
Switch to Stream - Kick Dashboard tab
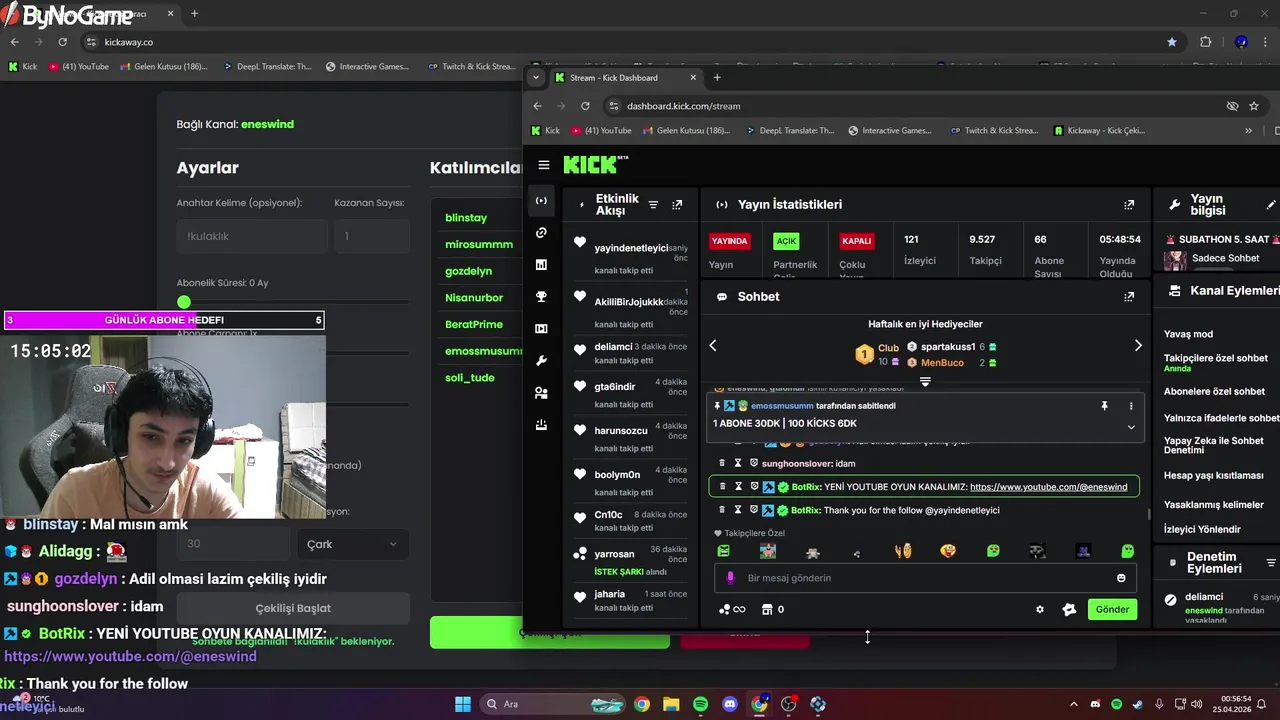(x=625, y=77)
